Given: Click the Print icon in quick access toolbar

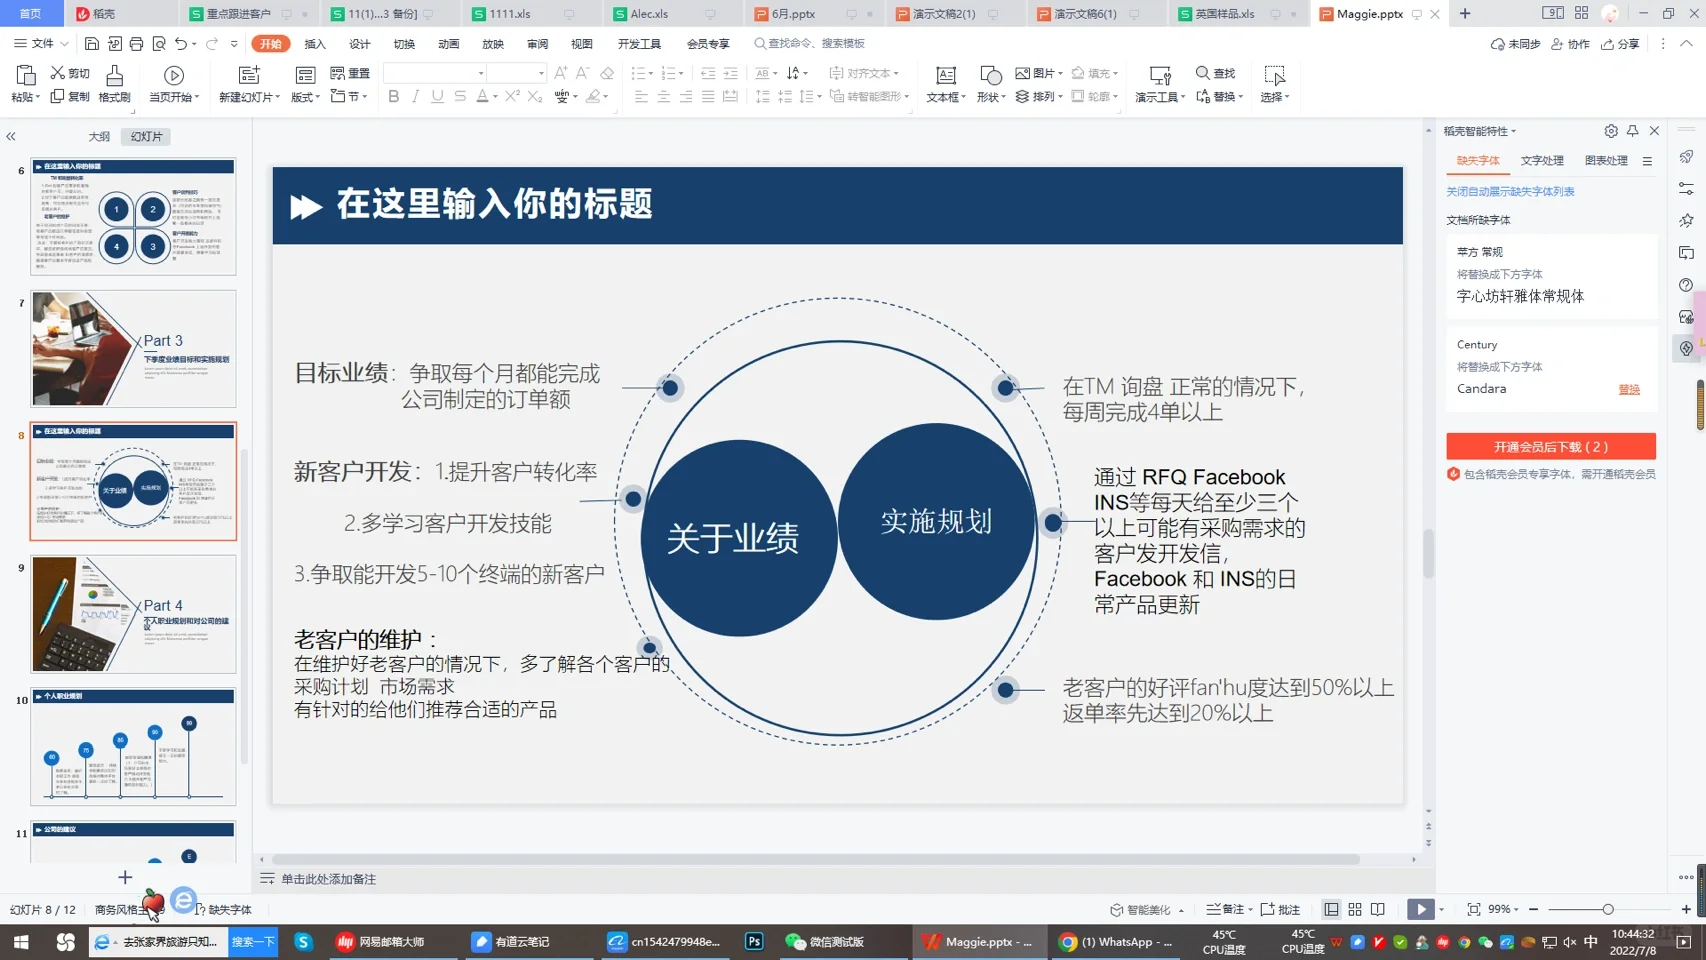Looking at the screenshot, I should click(136, 44).
